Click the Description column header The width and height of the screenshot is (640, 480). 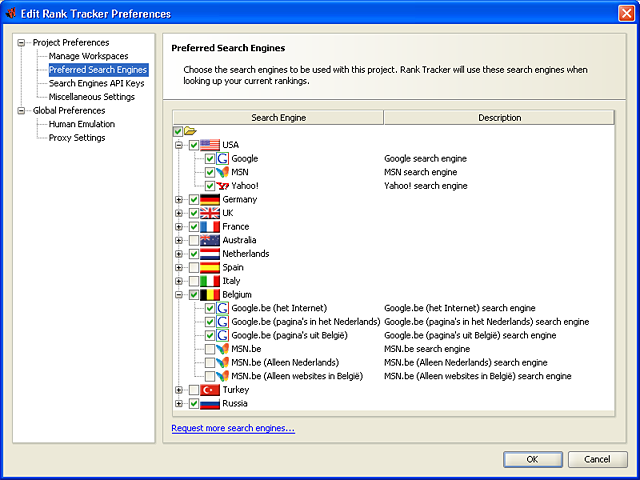coord(499,118)
